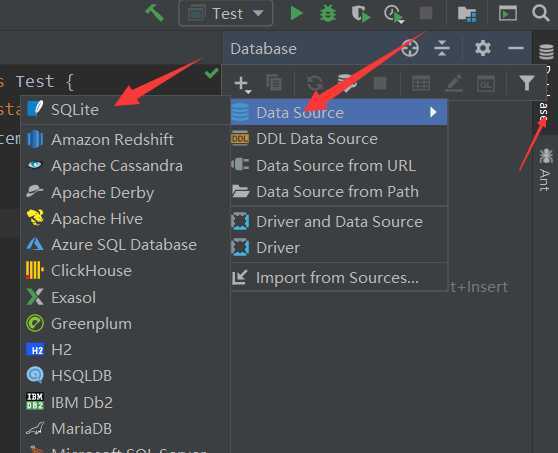Open Database panel settings gear
The height and width of the screenshot is (453, 558).
tap(483, 48)
